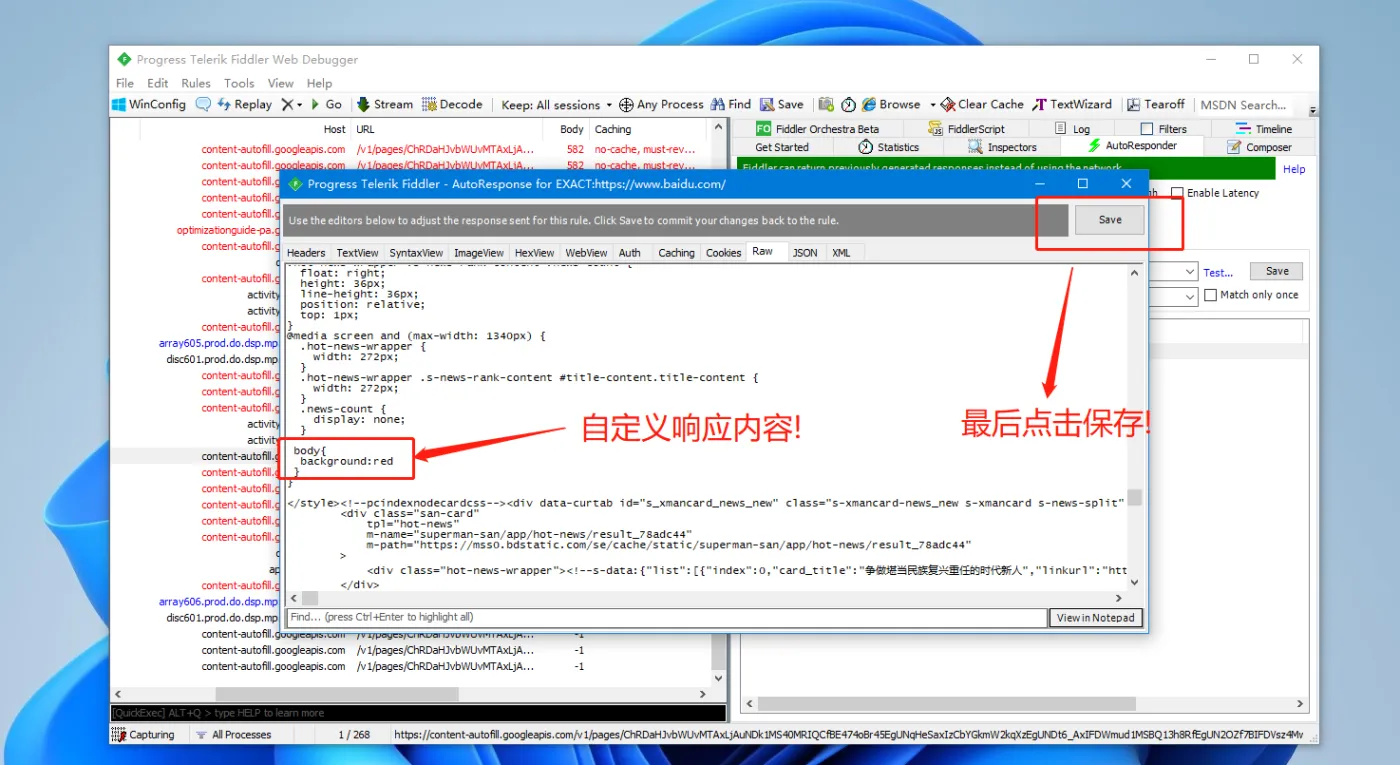This screenshot has height=765, width=1400.
Task: Click the stopwatch timer toolbar icon
Action: click(848, 104)
